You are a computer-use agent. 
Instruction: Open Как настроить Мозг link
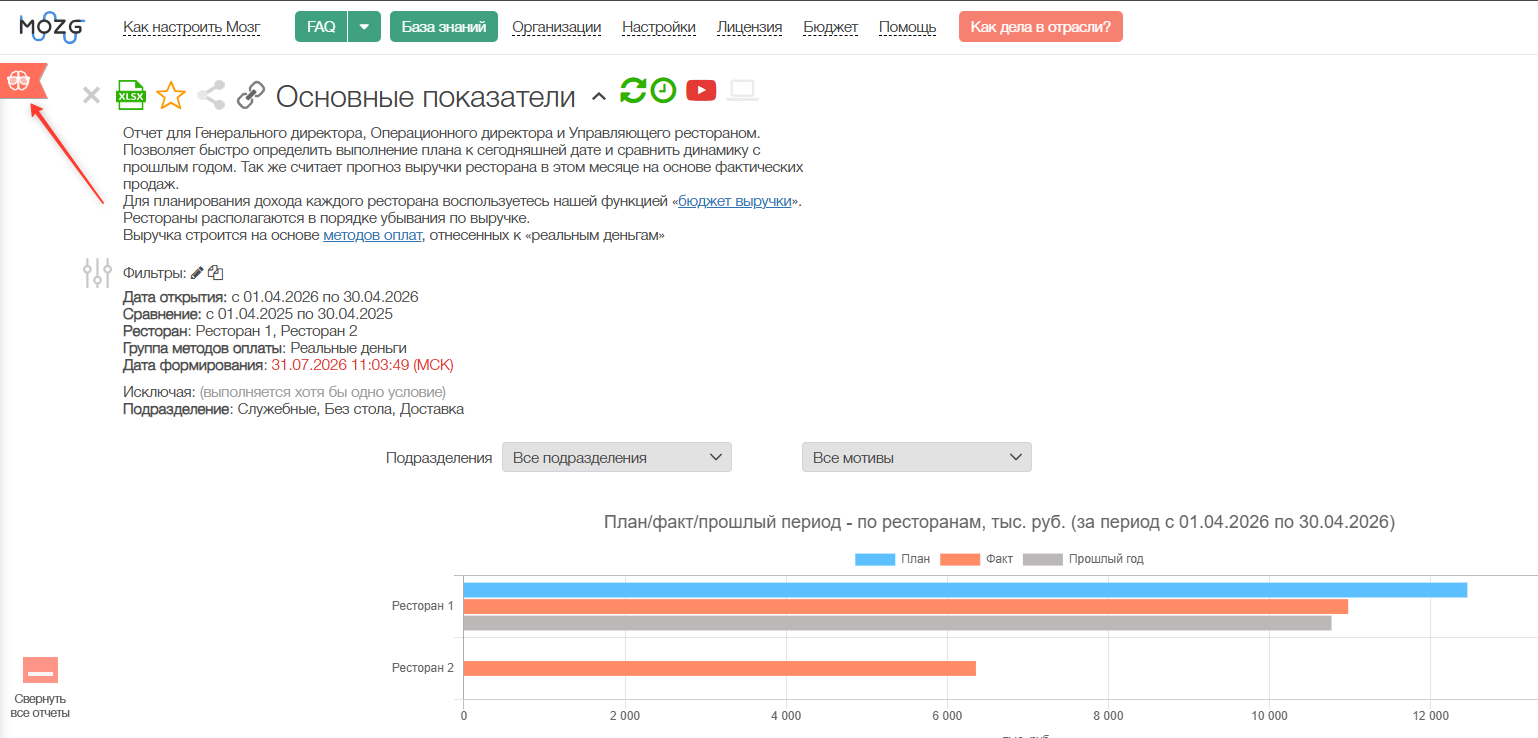tap(192, 27)
